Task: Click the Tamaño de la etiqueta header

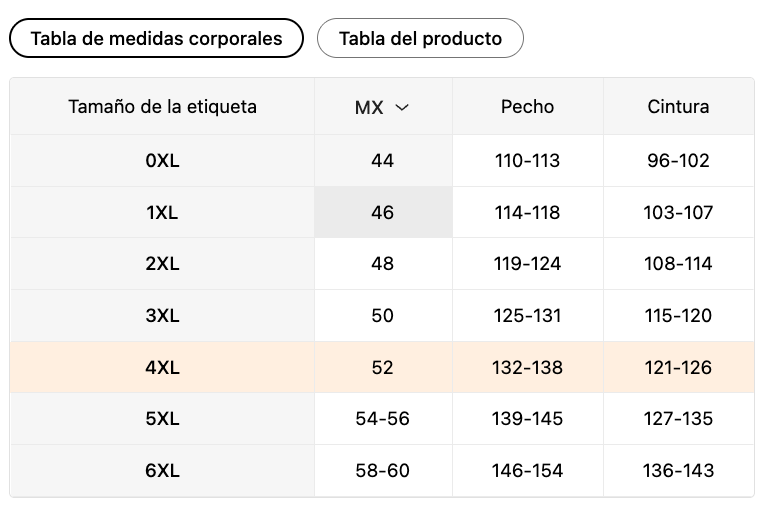Action: (x=162, y=107)
